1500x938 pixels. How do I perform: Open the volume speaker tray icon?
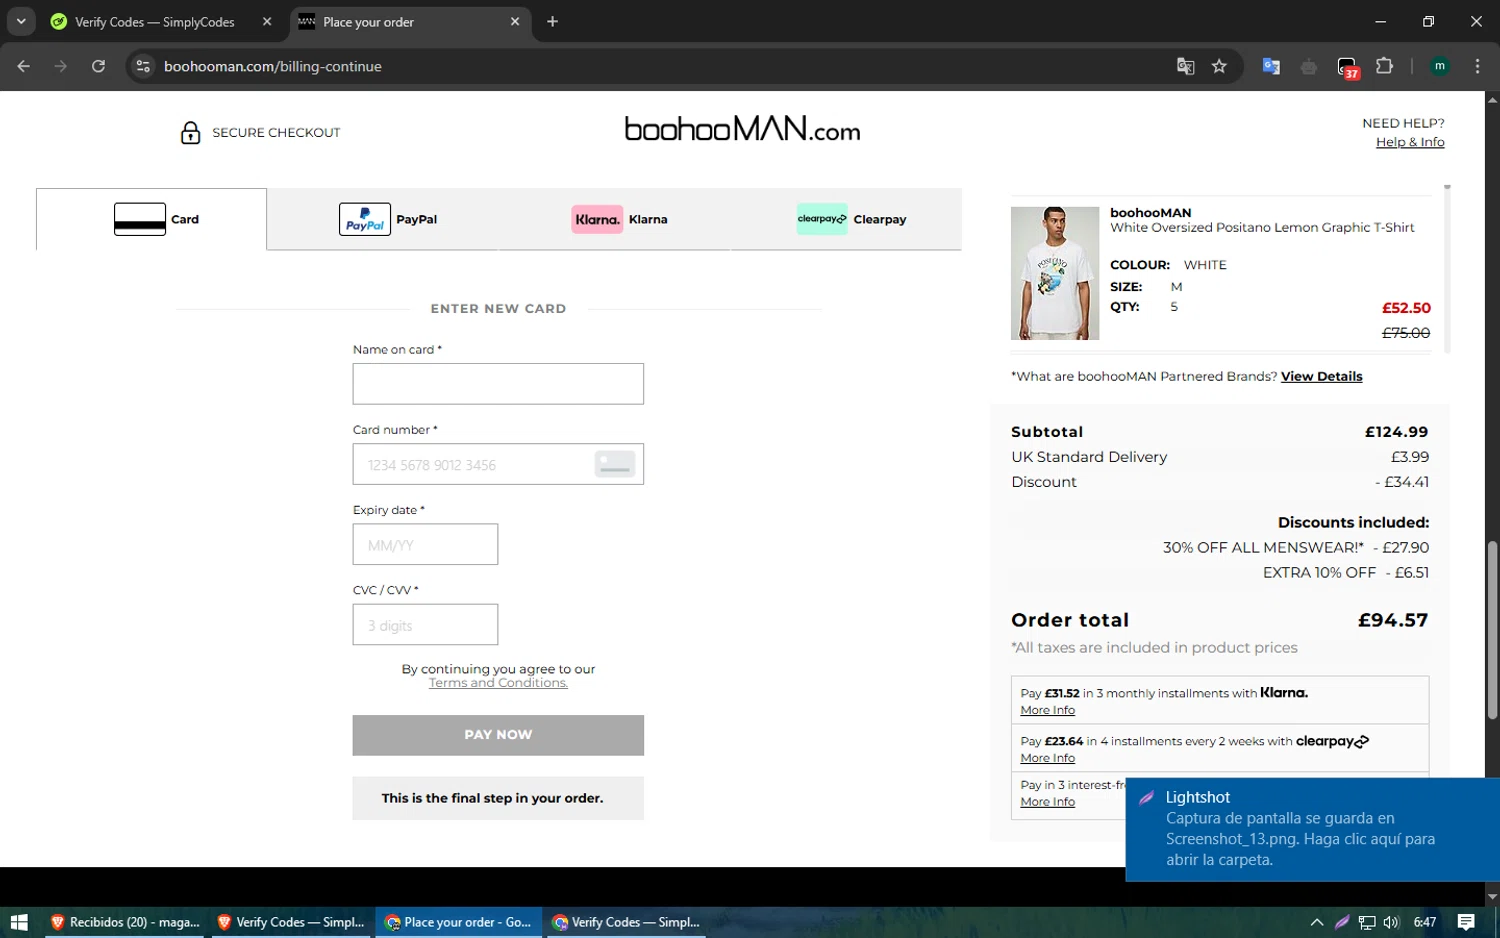point(1391,922)
